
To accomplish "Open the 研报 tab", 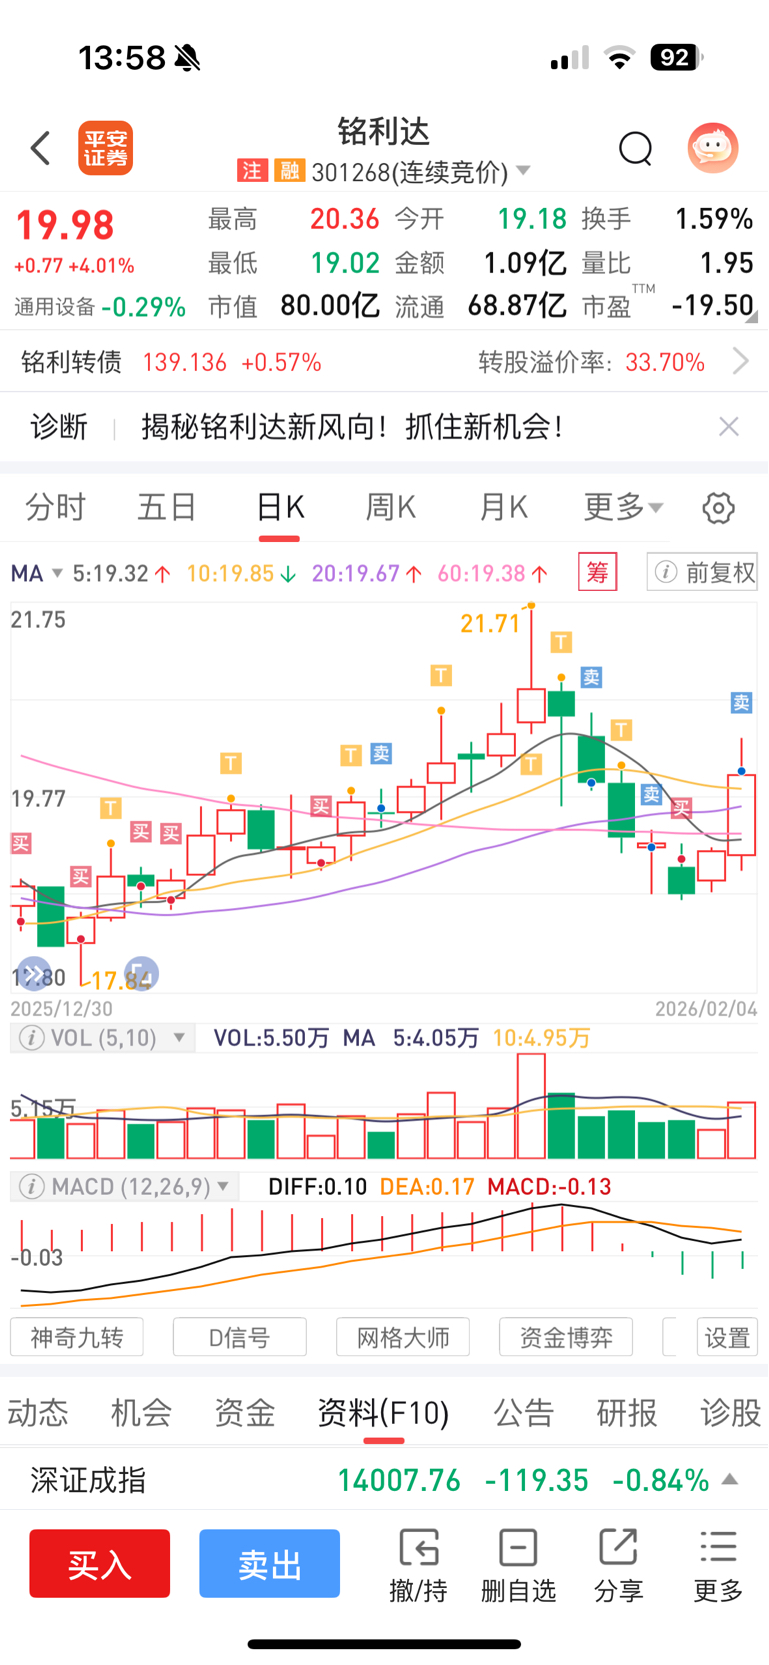I will 627,1412.
